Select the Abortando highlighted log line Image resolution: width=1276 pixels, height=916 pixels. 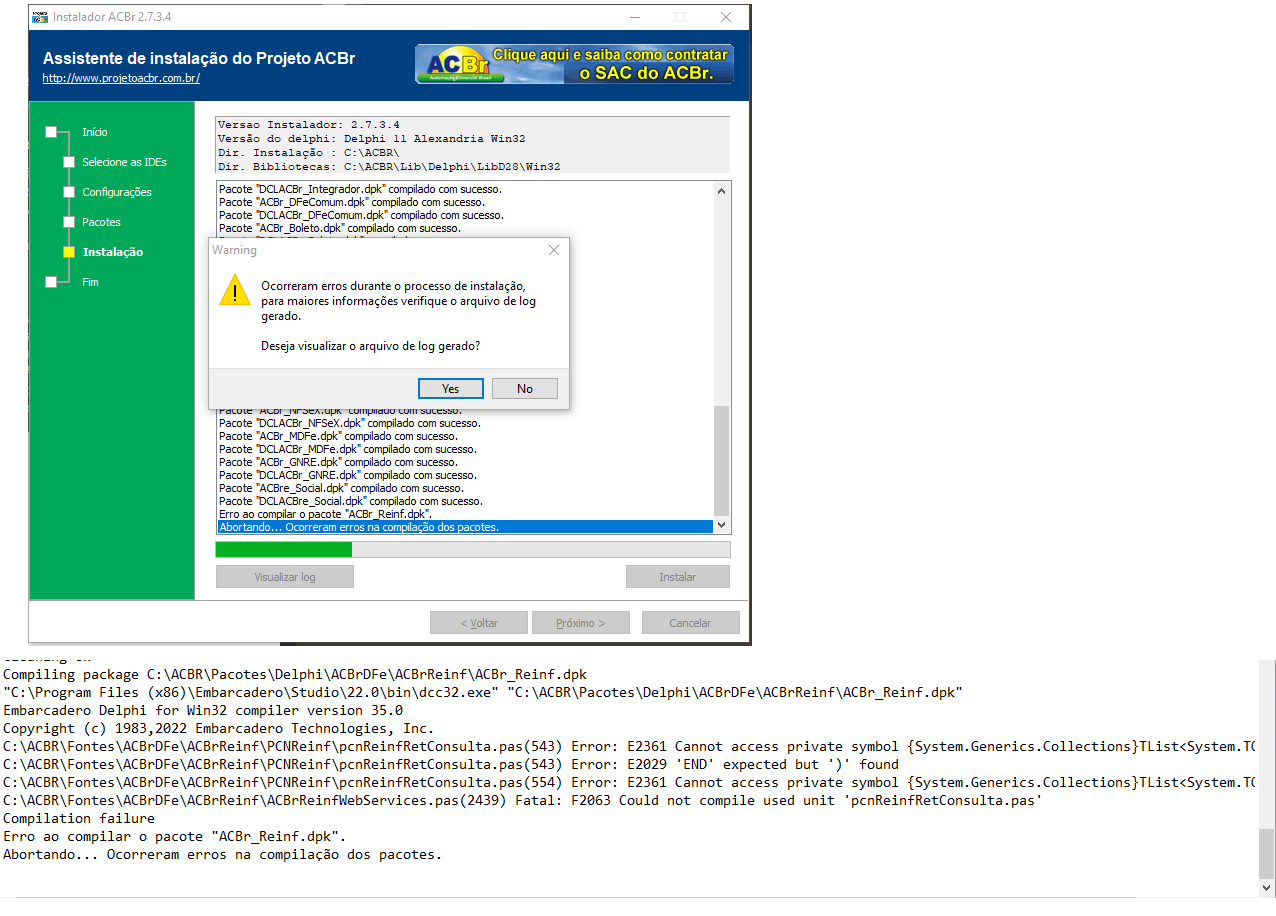pyautogui.click(x=465, y=527)
